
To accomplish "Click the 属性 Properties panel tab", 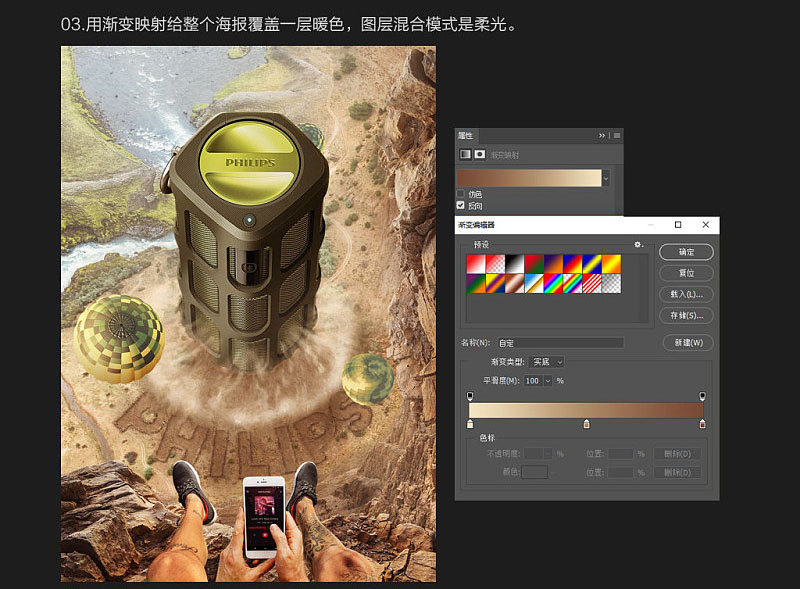I will click(465, 135).
